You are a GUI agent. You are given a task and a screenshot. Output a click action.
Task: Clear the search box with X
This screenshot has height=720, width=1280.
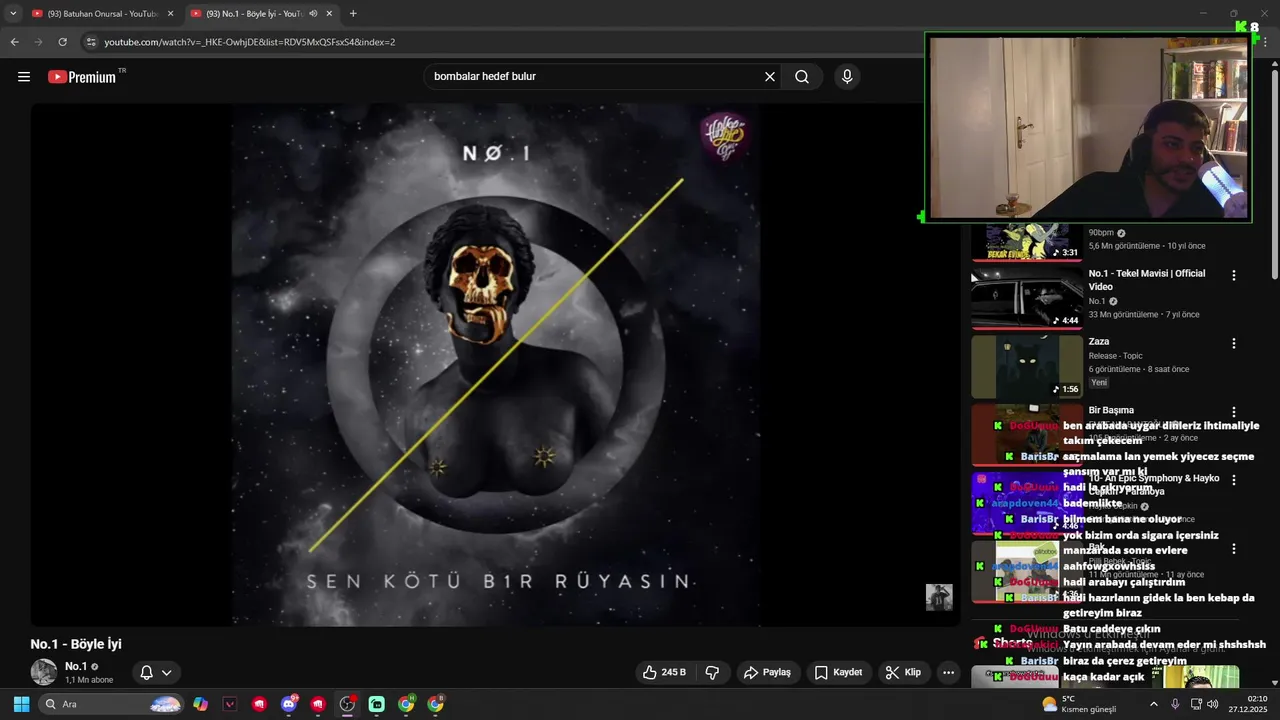tap(770, 77)
